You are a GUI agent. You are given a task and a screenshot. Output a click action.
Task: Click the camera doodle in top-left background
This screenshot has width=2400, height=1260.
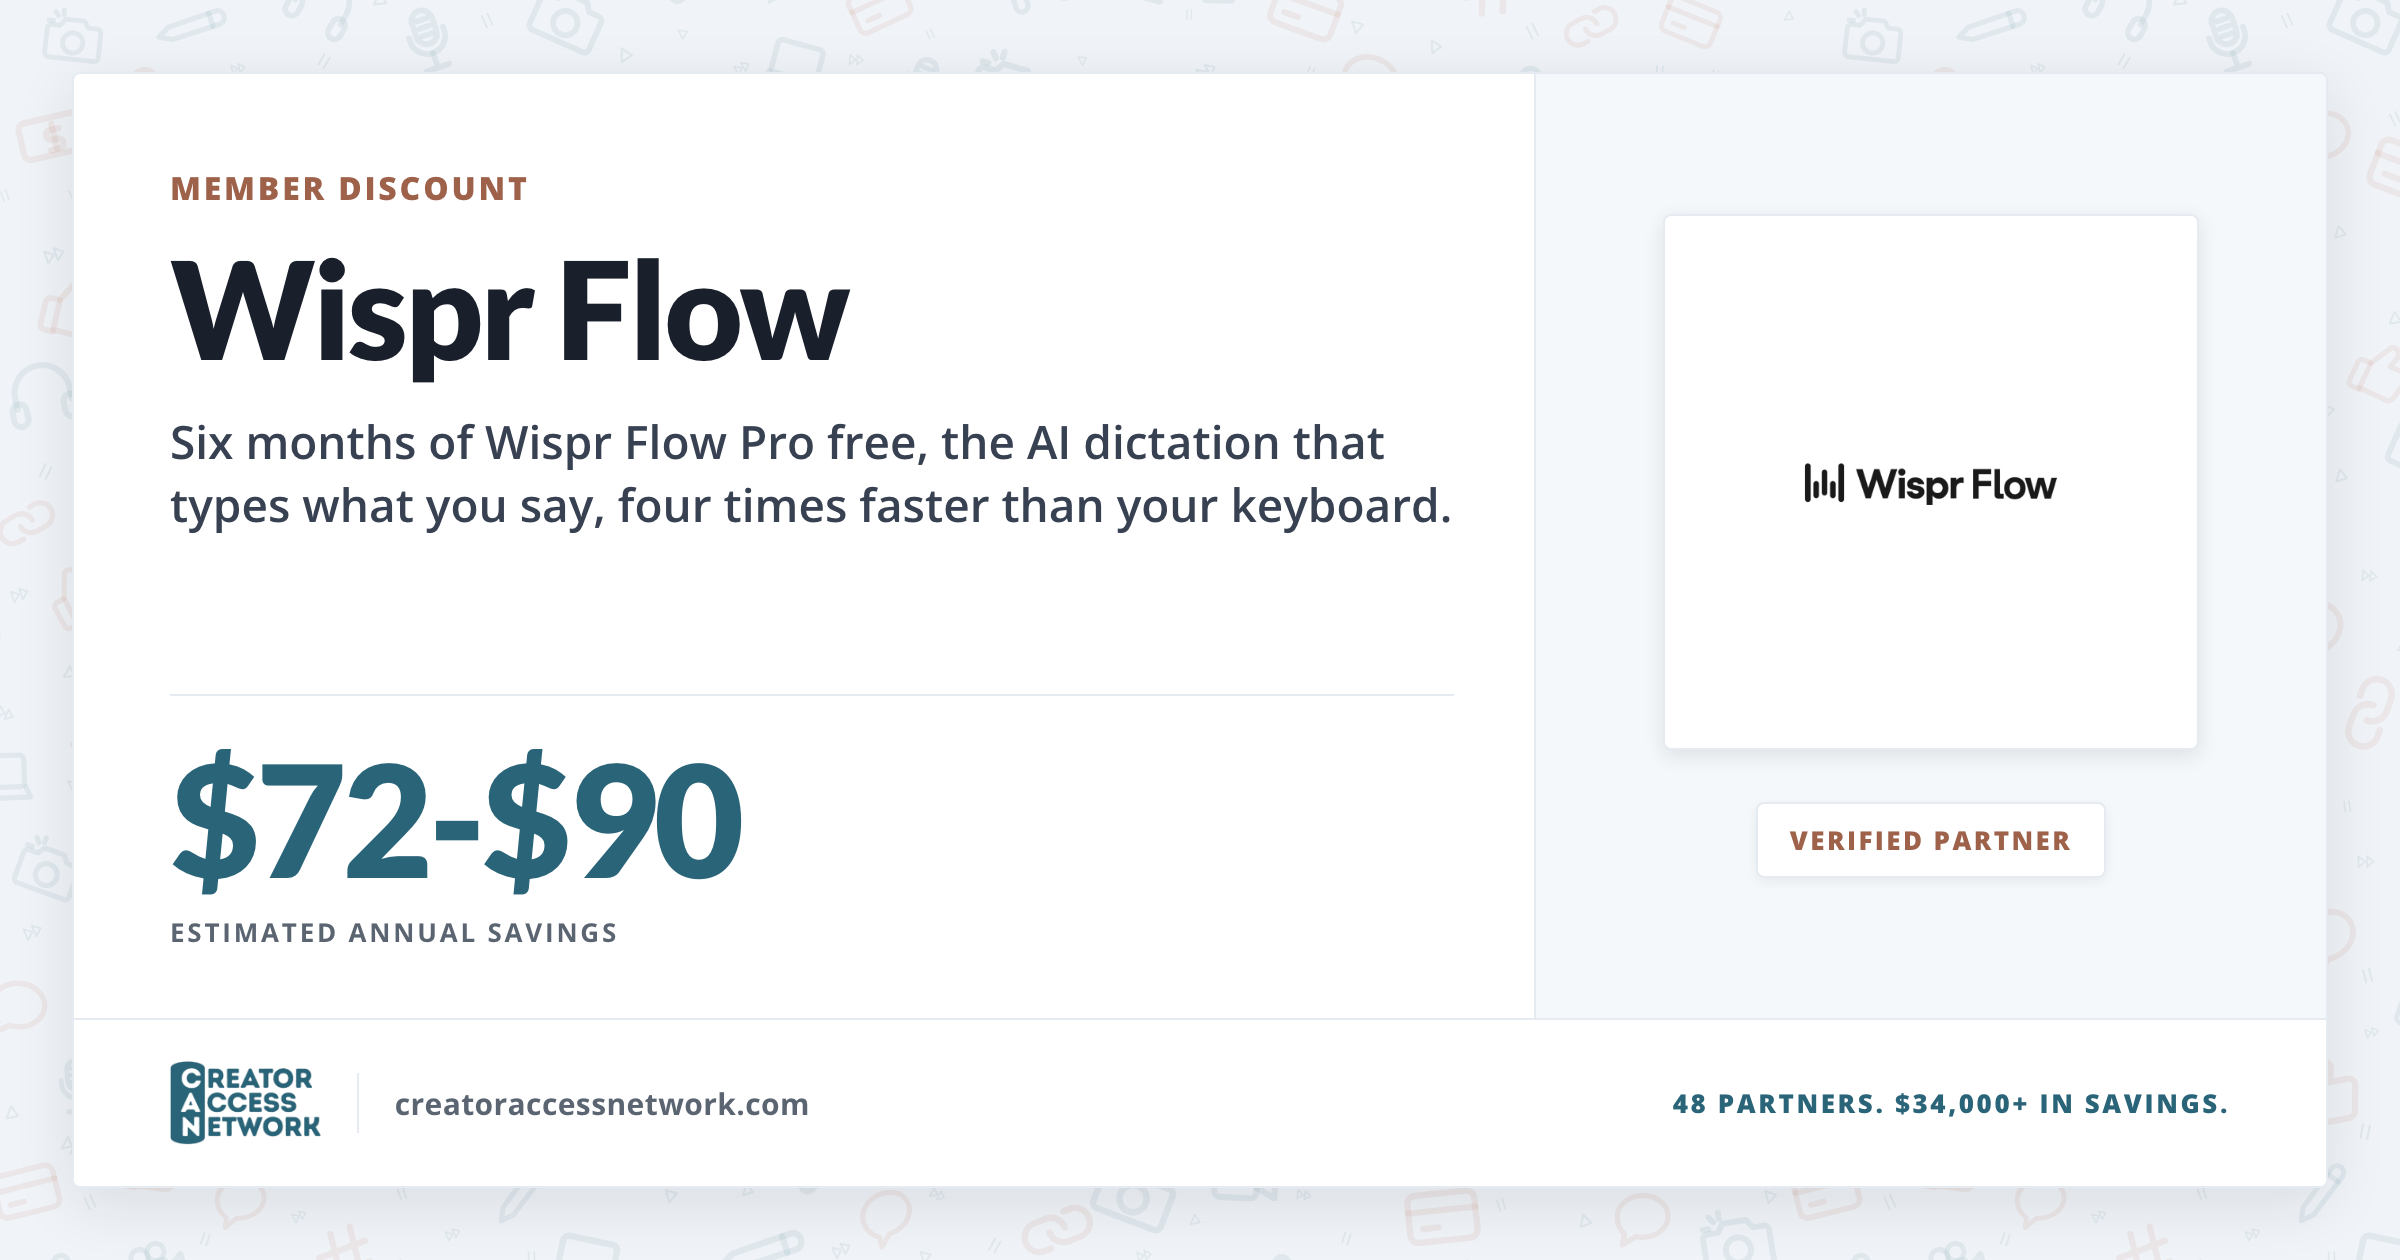[72, 36]
